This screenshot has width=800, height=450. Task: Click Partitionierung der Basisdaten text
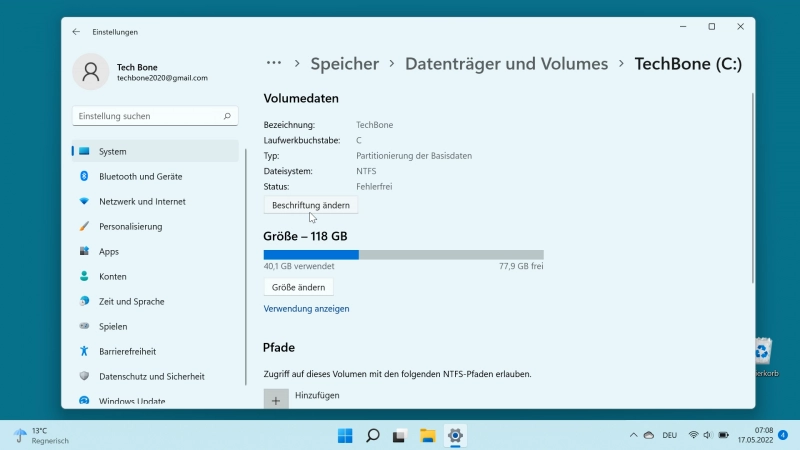(414, 156)
